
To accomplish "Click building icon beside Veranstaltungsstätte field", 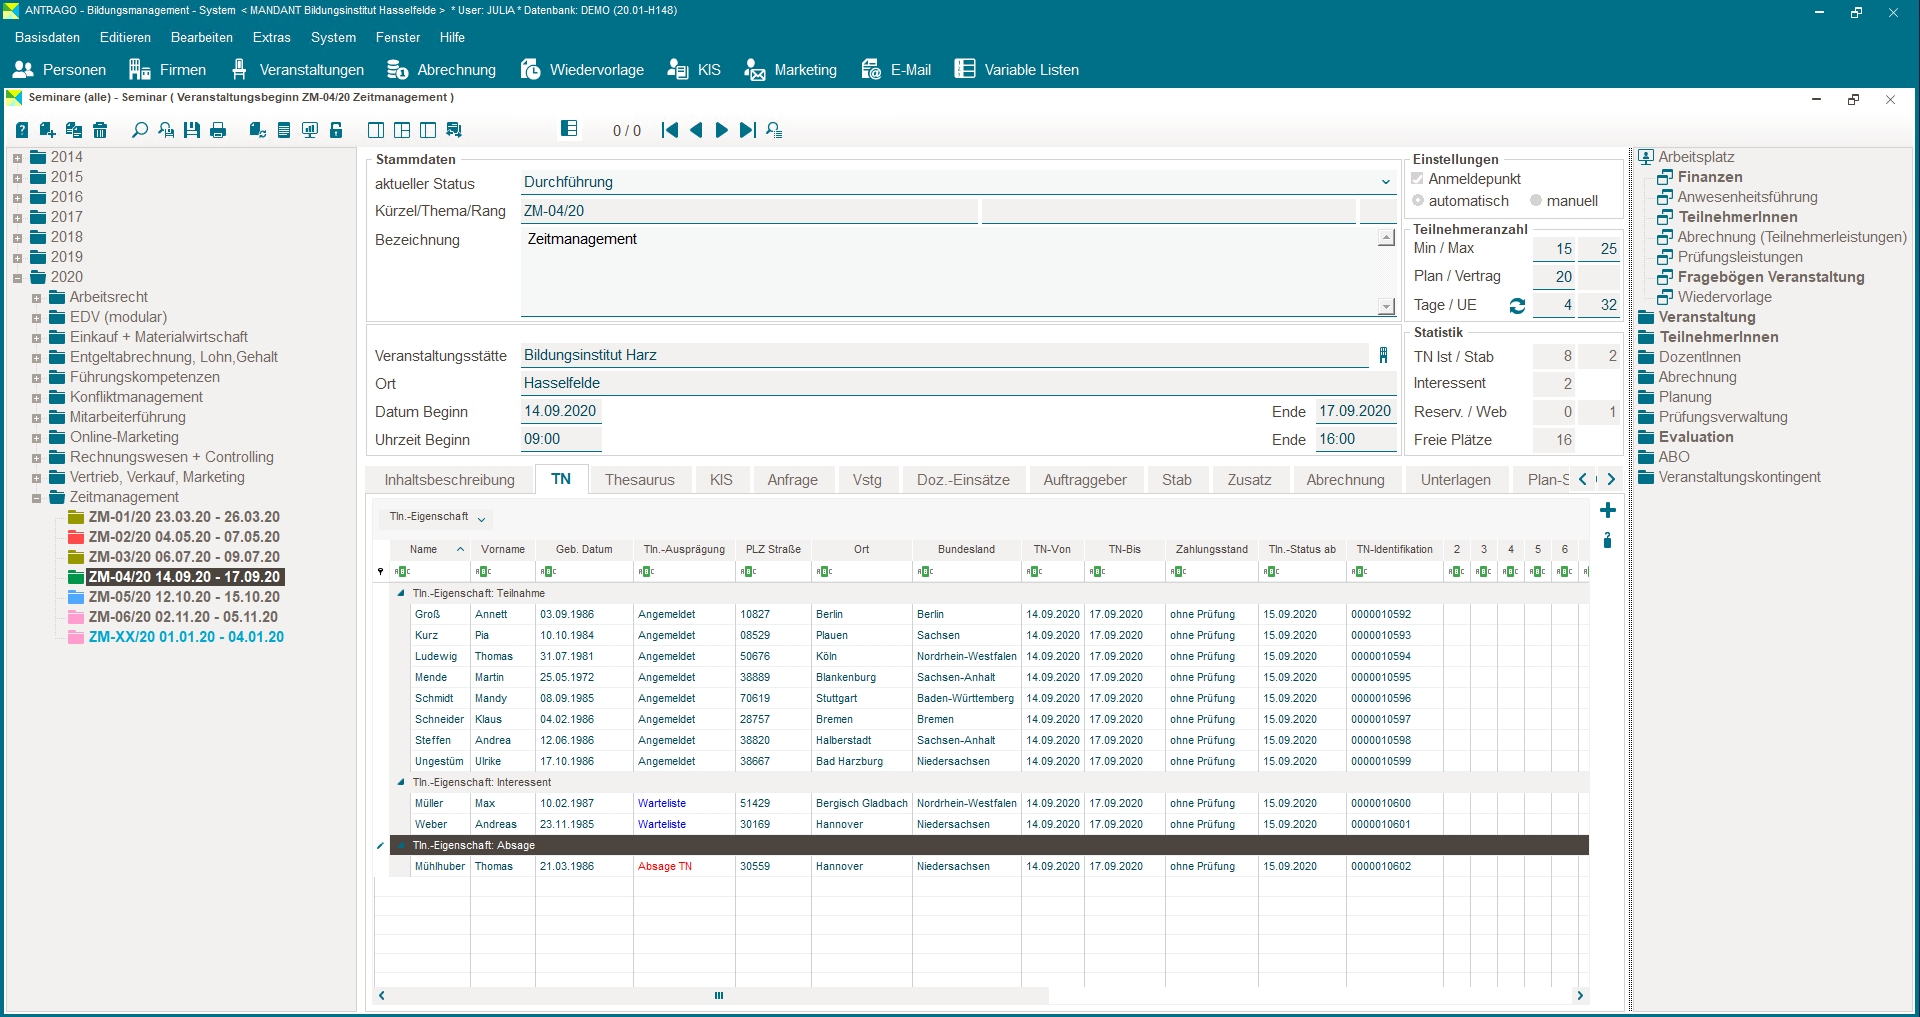I will click(1383, 355).
